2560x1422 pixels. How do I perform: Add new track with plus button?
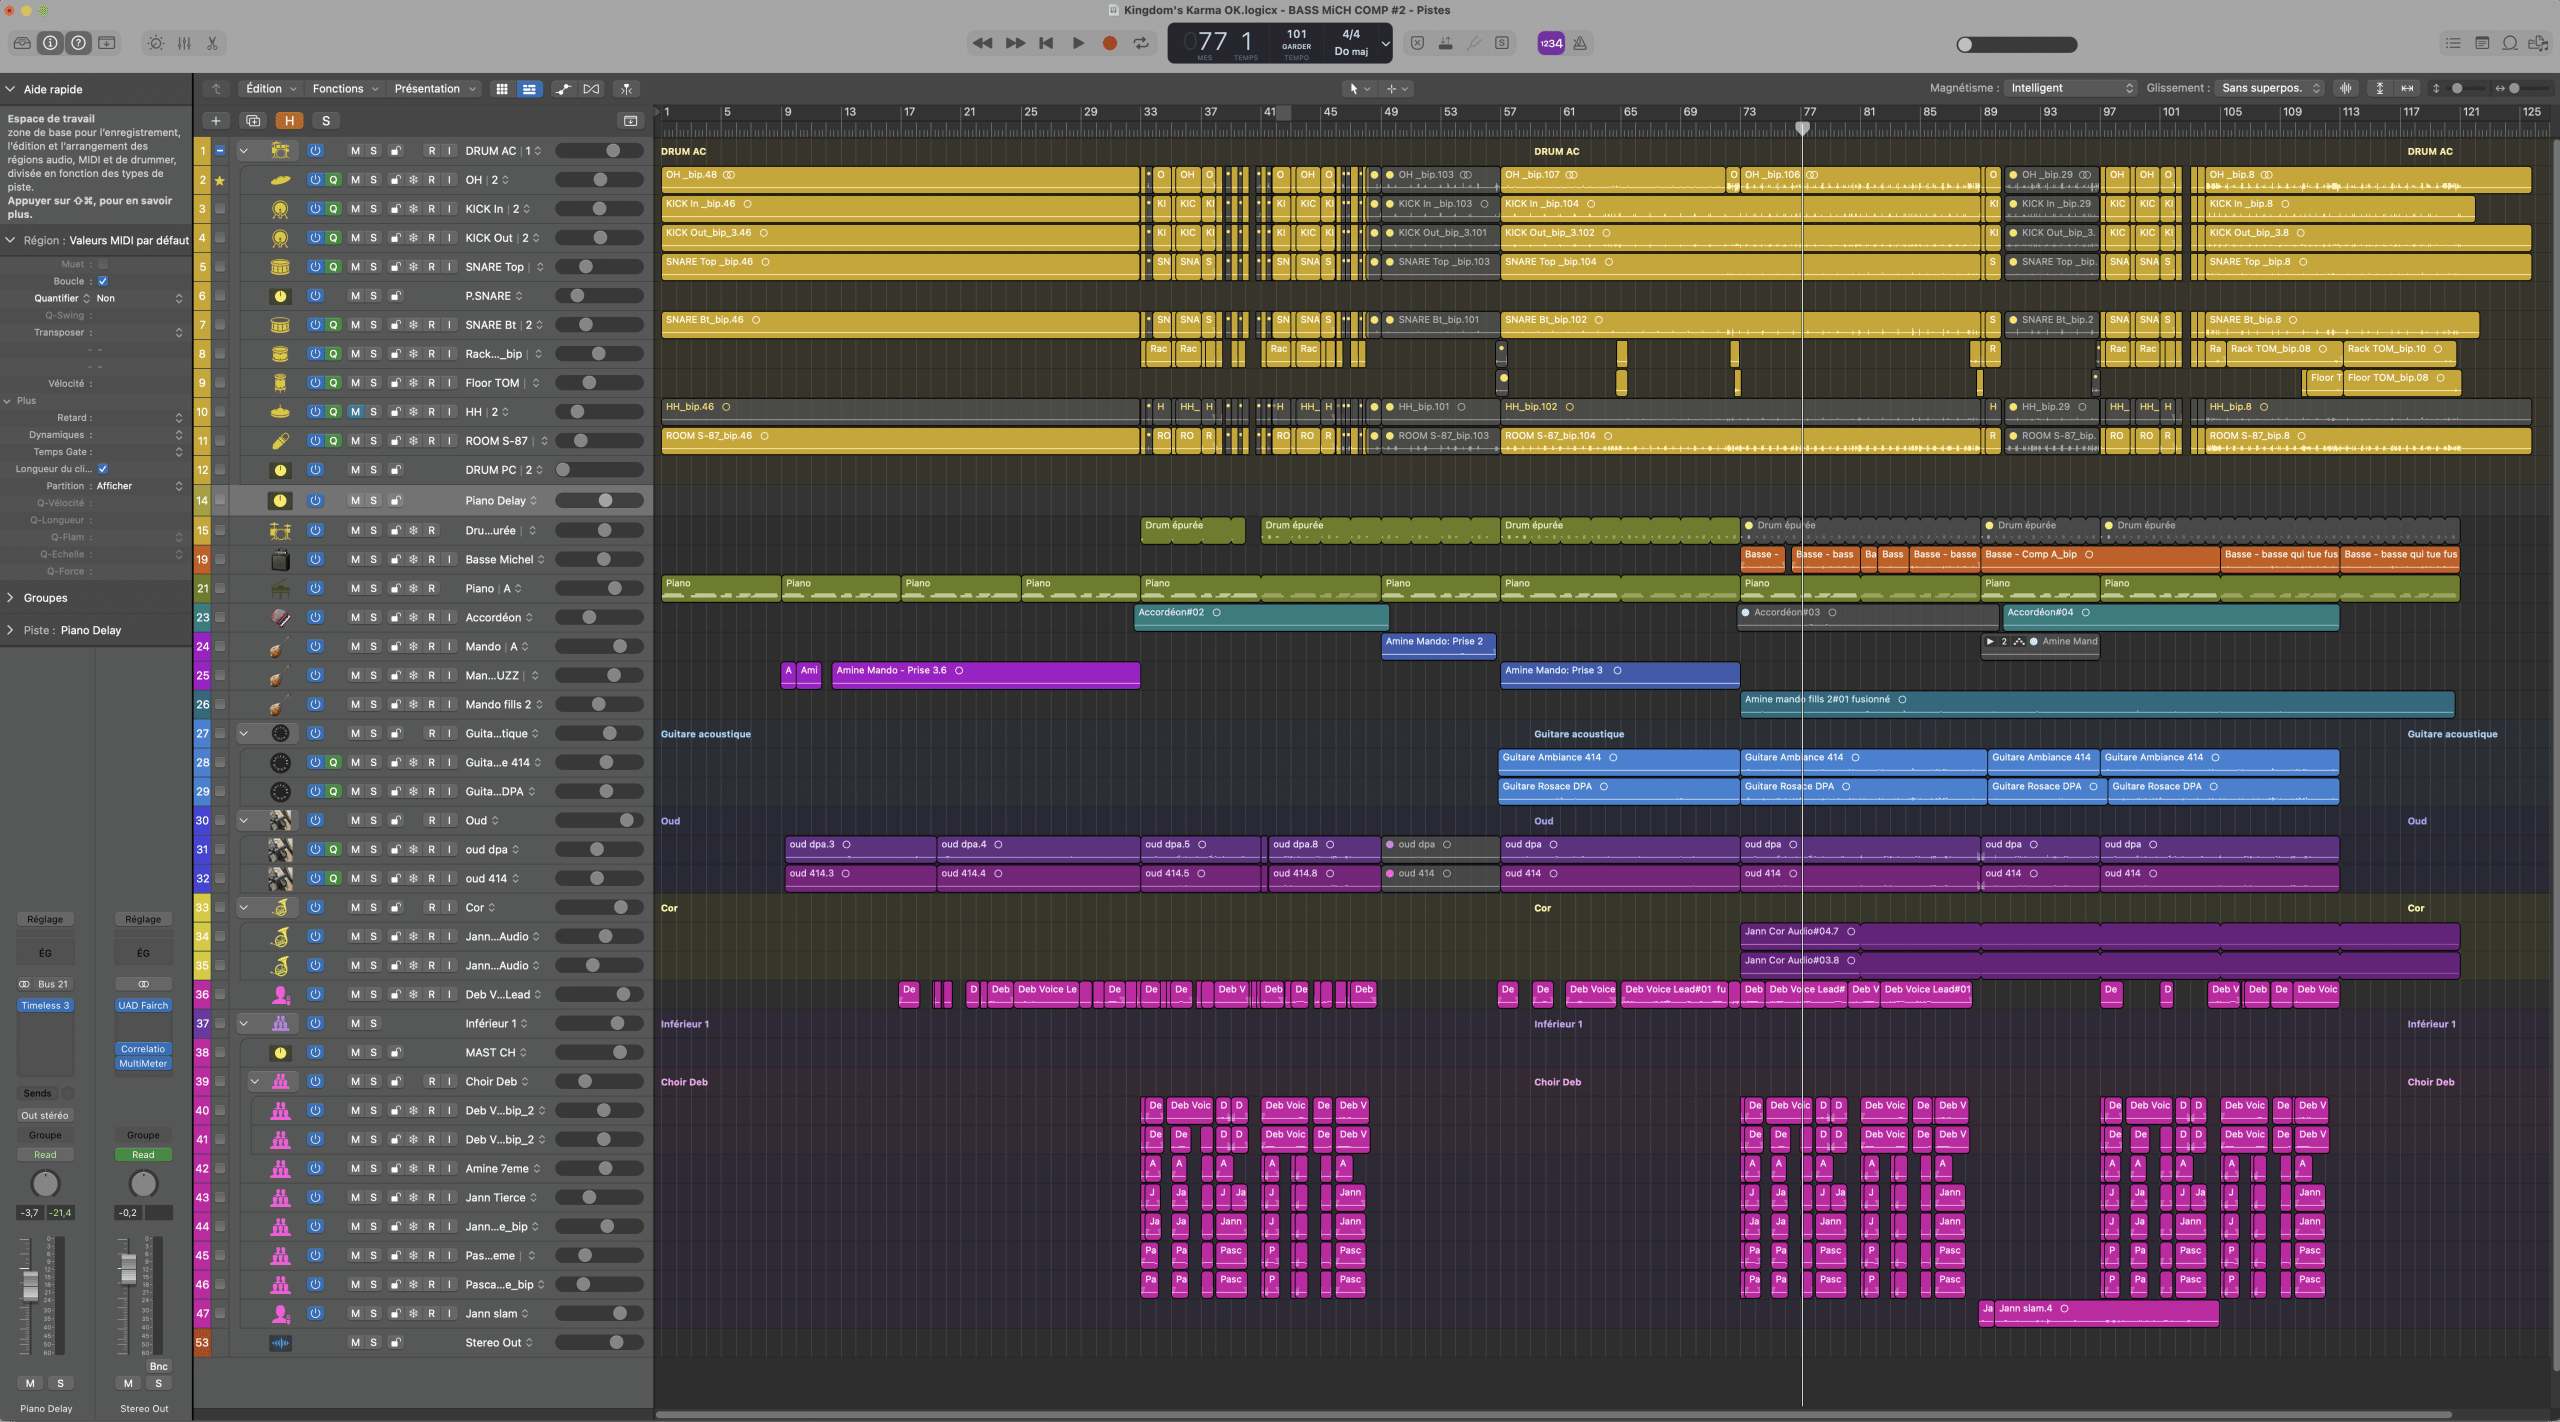pyautogui.click(x=215, y=121)
